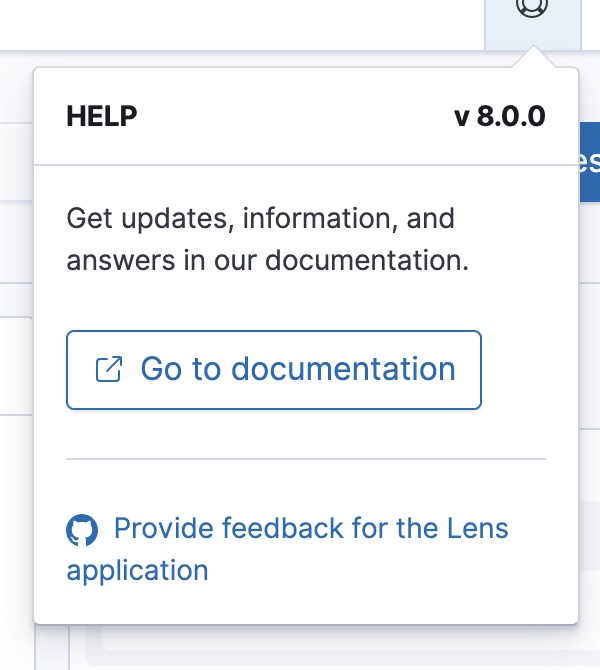Click the external link icon on documentation button

coord(108,369)
